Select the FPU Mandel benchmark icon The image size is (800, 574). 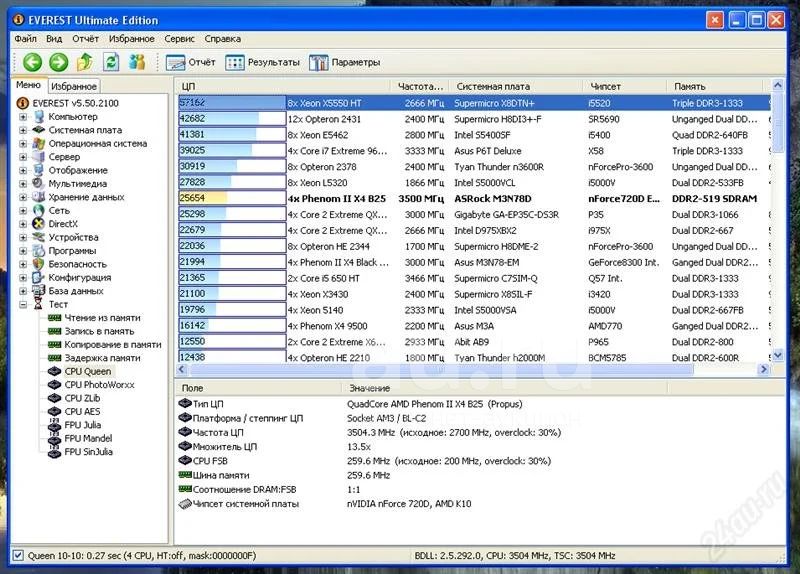55,438
